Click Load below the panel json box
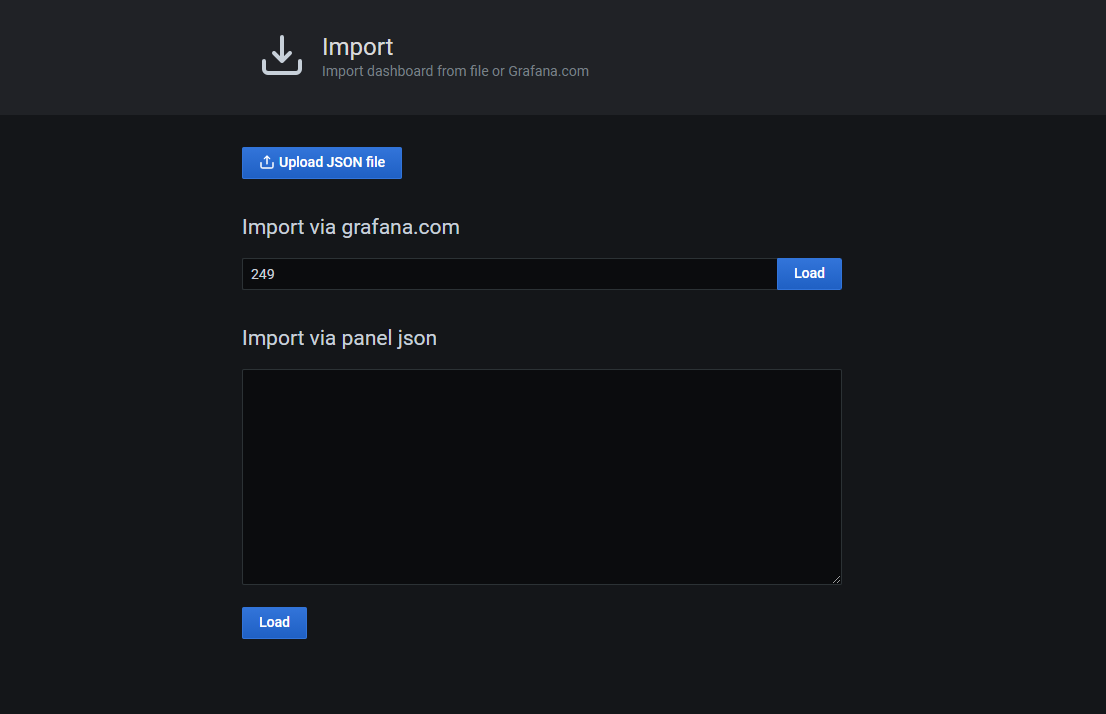This screenshot has height=714, width=1106. point(274,623)
